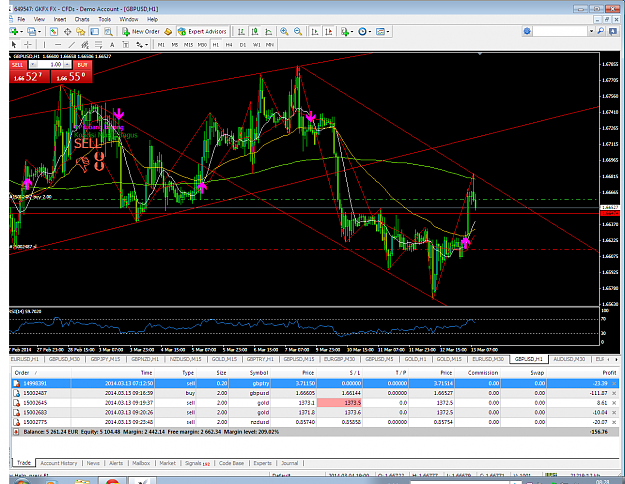Show the Data Window using the crosshair-circle icon
This screenshot has height=484, width=625.
point(67,31)
